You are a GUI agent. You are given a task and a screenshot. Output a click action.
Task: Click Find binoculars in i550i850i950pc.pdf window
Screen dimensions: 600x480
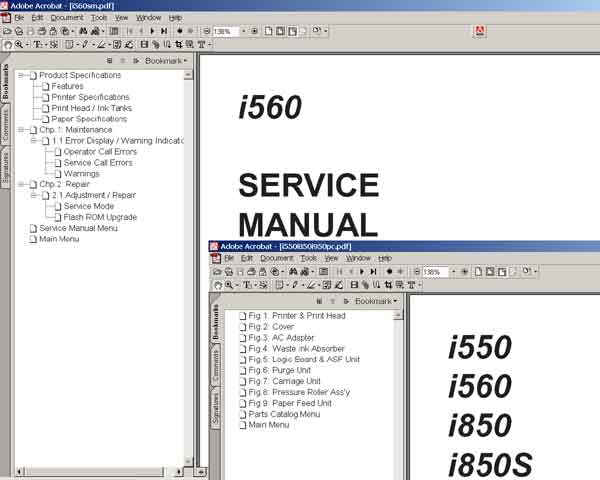pos(293,271)
